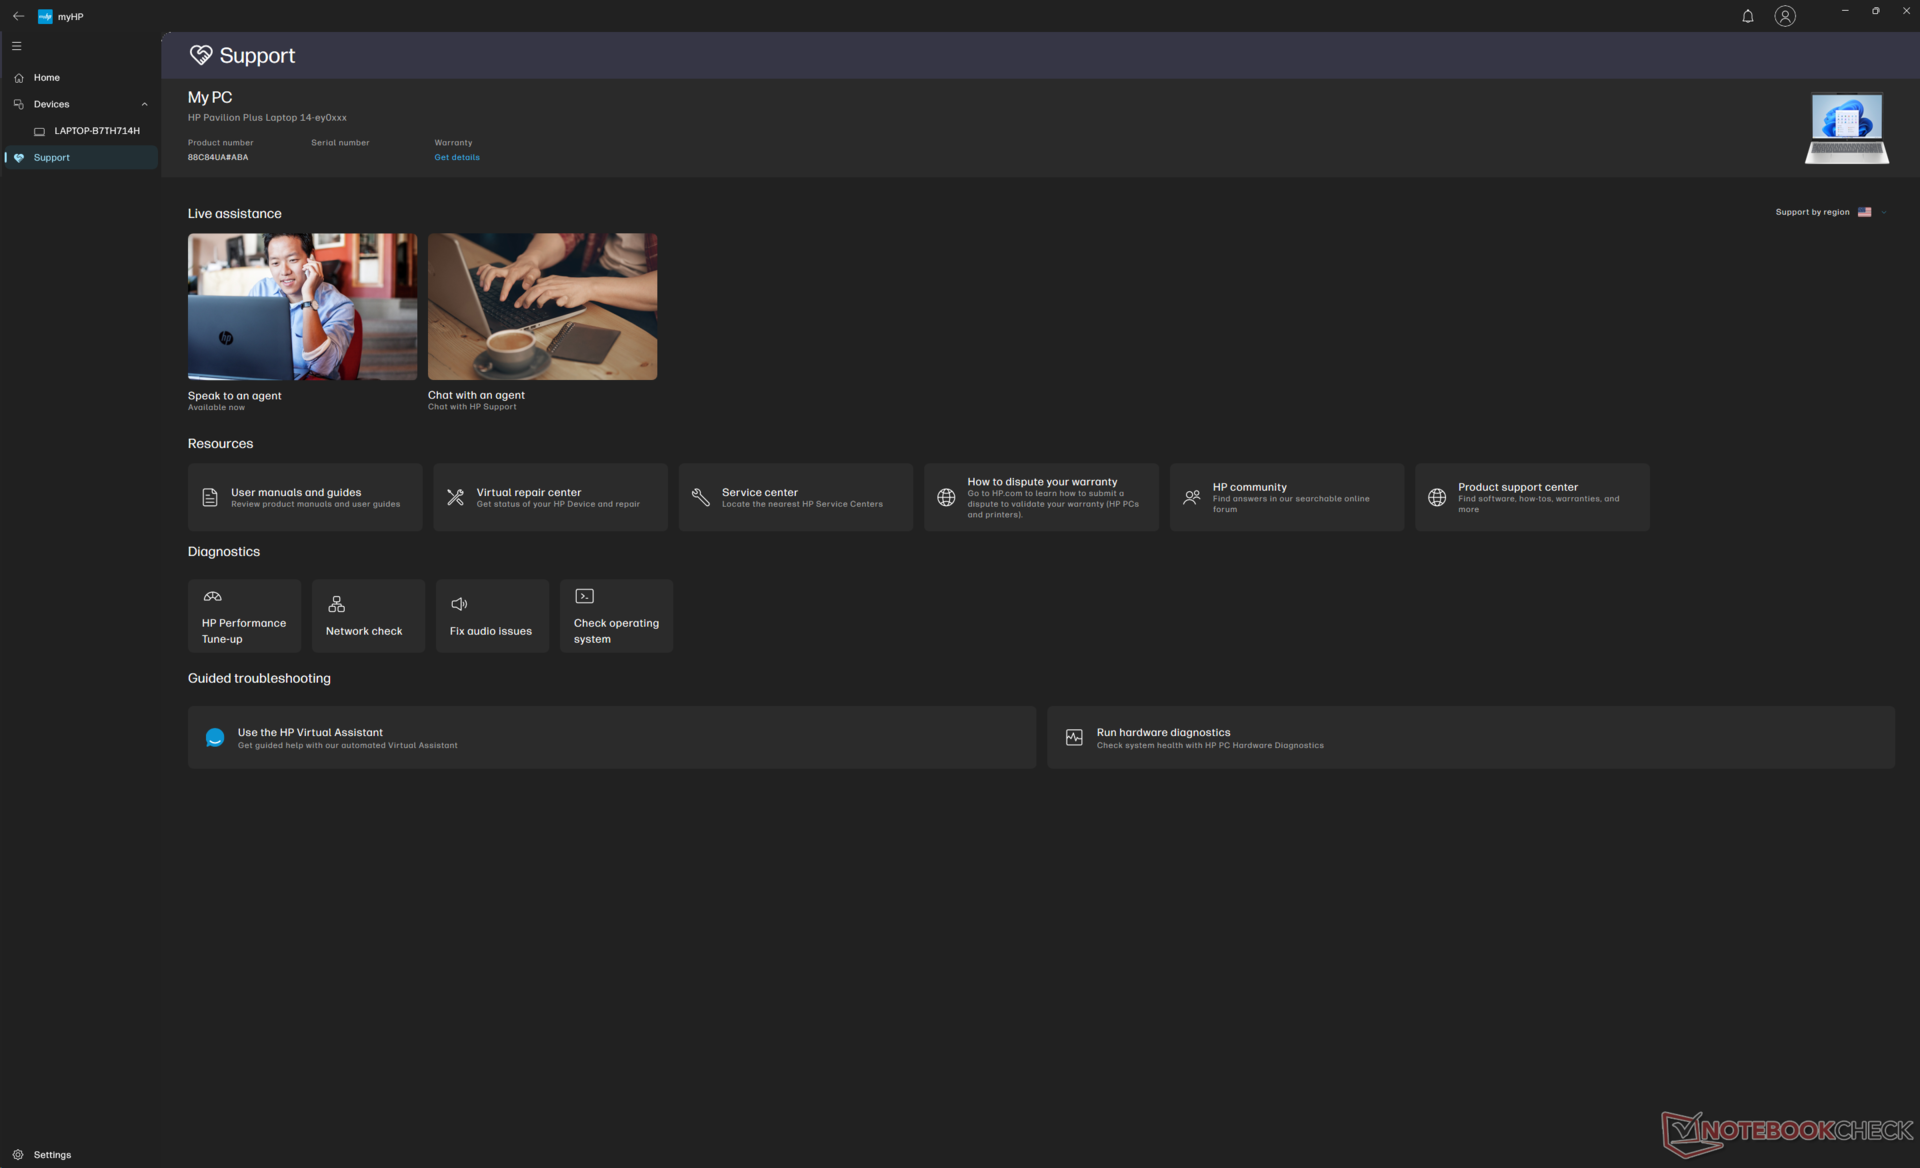Screen dimensions: 1920x1168
Task: Collapse the Devices sidebar section
Action: click(x=144, y=104)
